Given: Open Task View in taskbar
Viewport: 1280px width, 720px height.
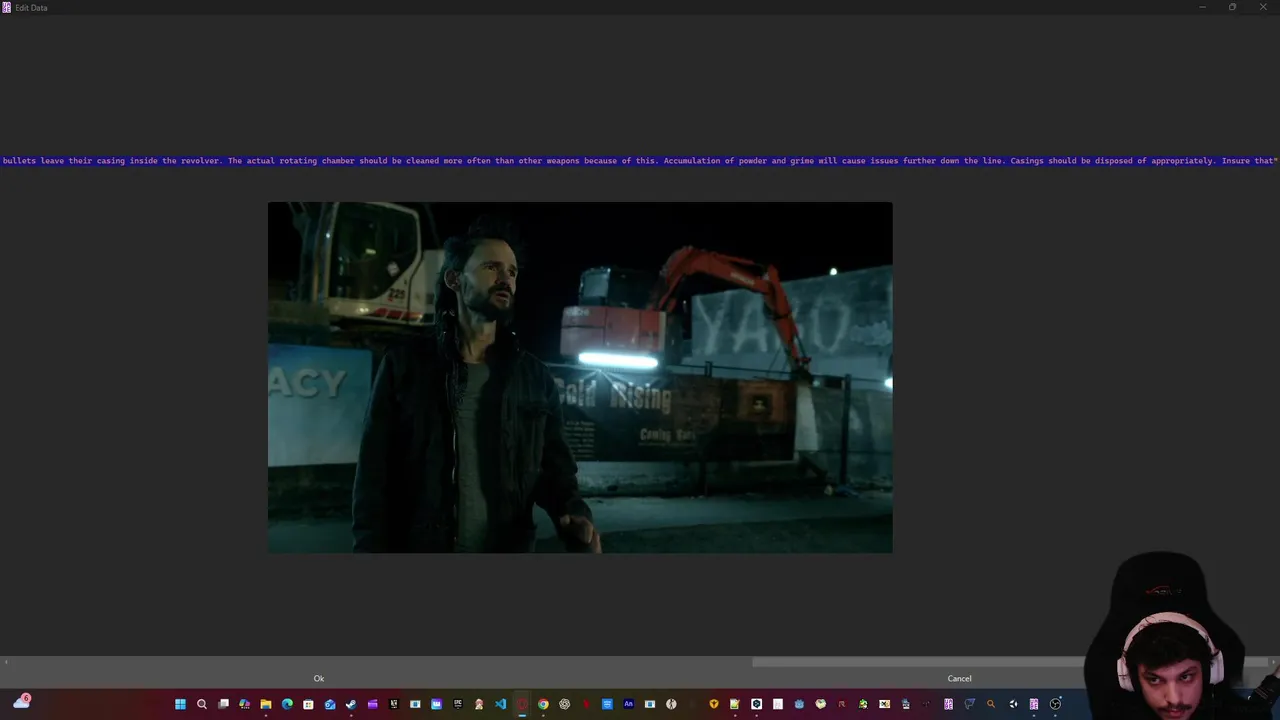Looking at the screenshot, I should 223,704.
